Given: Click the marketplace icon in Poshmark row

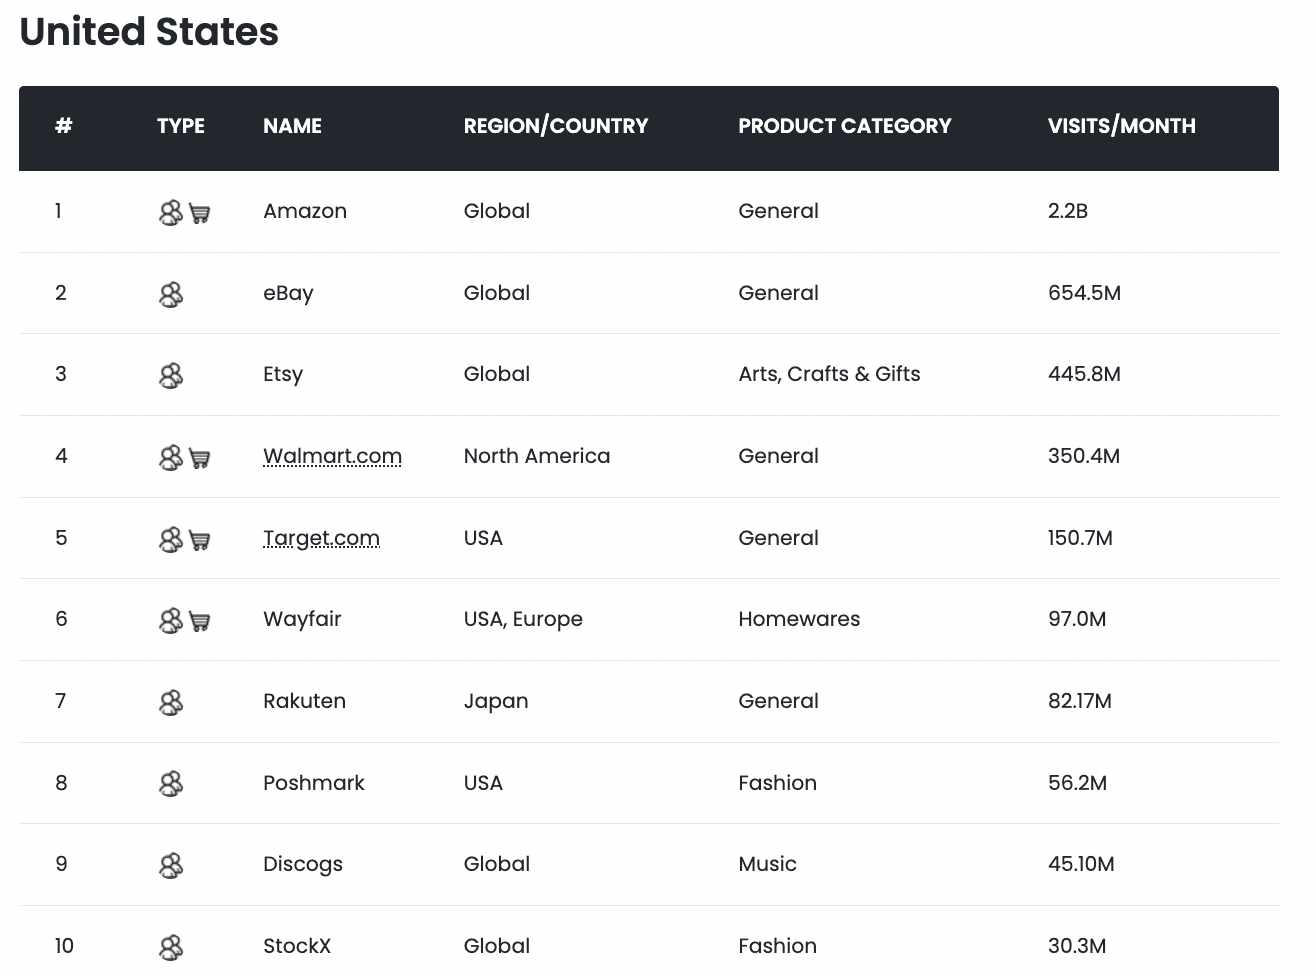Looking at the screenshot, I should point(171,783).
